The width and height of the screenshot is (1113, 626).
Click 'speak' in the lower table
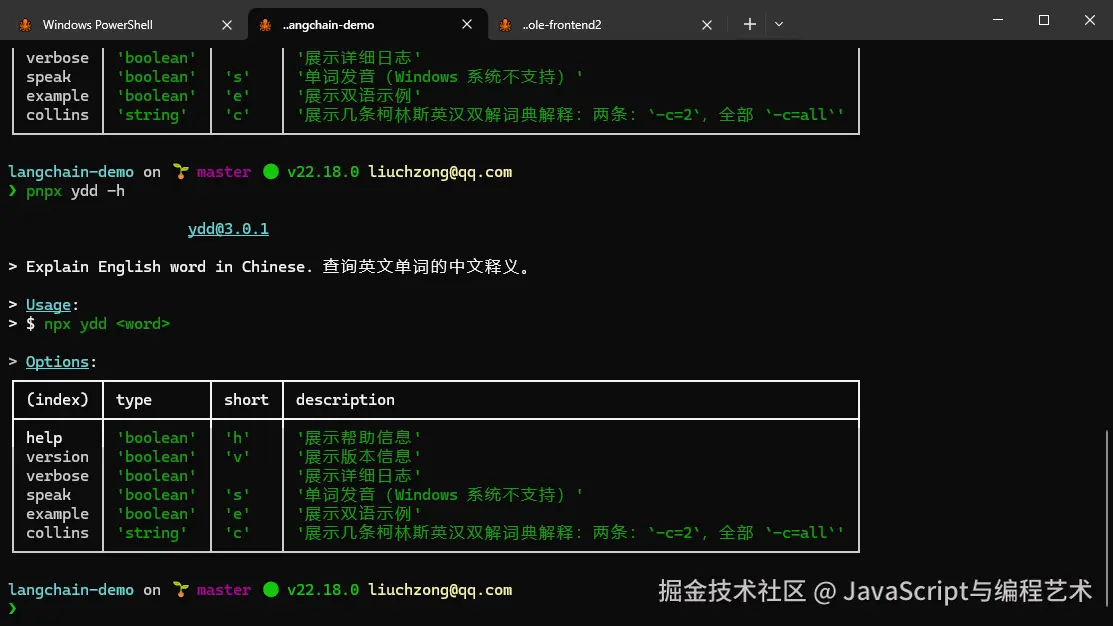(x=48, y=495)
